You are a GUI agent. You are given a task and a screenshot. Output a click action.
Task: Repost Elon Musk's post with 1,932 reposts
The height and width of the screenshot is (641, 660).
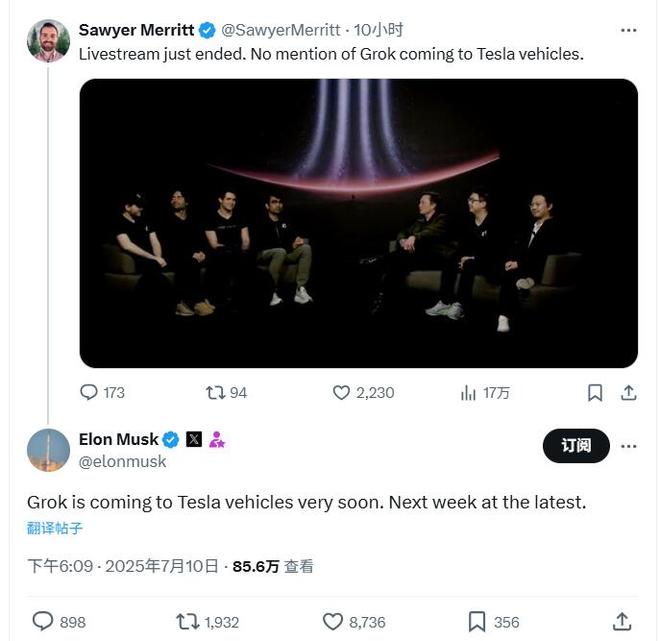187,622
